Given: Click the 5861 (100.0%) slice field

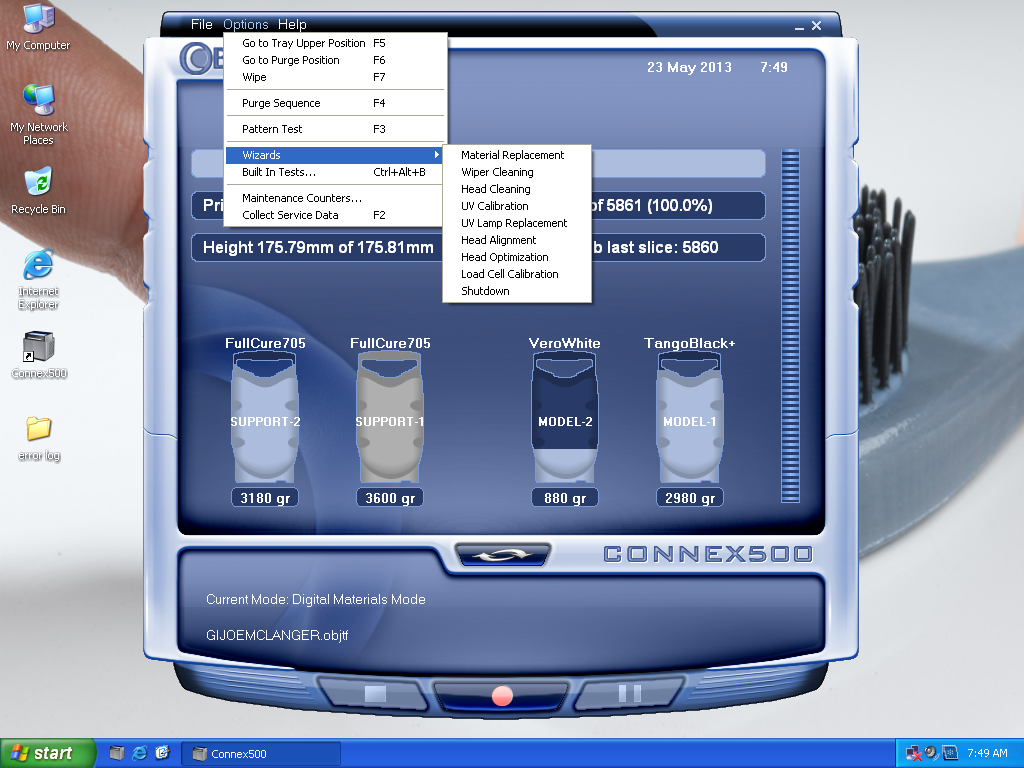Looking at the screenshot, I should pos(678,206).
